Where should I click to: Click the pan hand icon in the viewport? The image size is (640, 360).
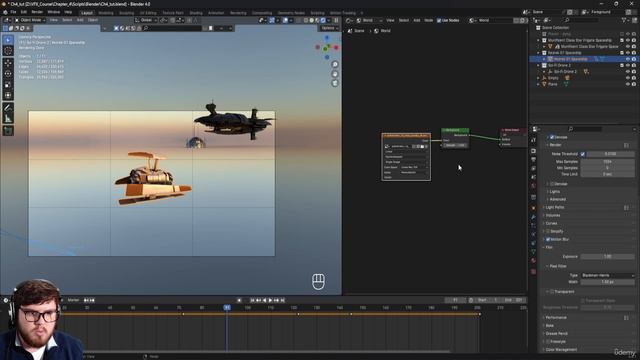tap(335, 74)
